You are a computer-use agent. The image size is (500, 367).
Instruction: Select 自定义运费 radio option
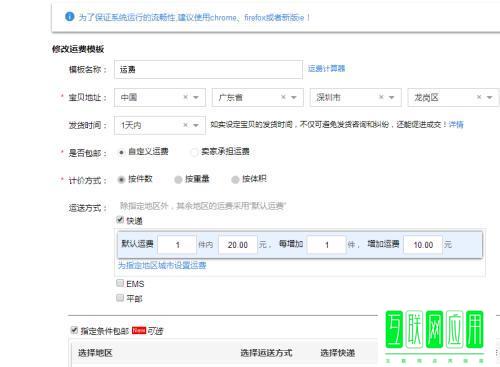(x=121, y=152)
